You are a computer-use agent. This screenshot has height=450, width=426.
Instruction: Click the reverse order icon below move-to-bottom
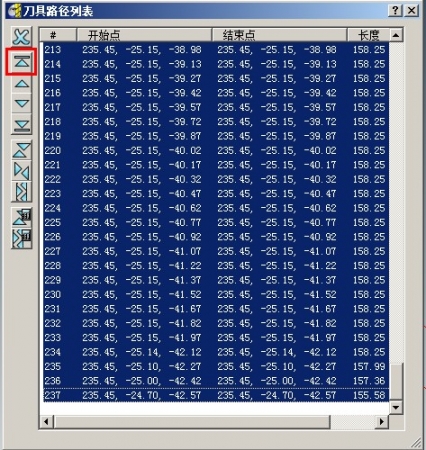click(22, 150)
